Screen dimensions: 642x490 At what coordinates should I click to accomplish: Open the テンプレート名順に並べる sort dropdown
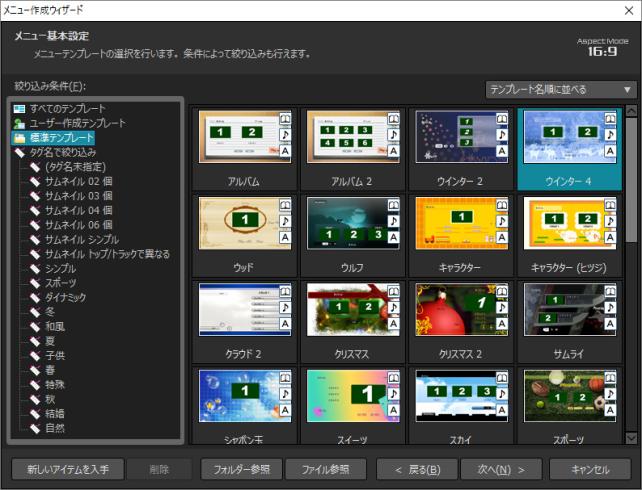coord(560,89)
